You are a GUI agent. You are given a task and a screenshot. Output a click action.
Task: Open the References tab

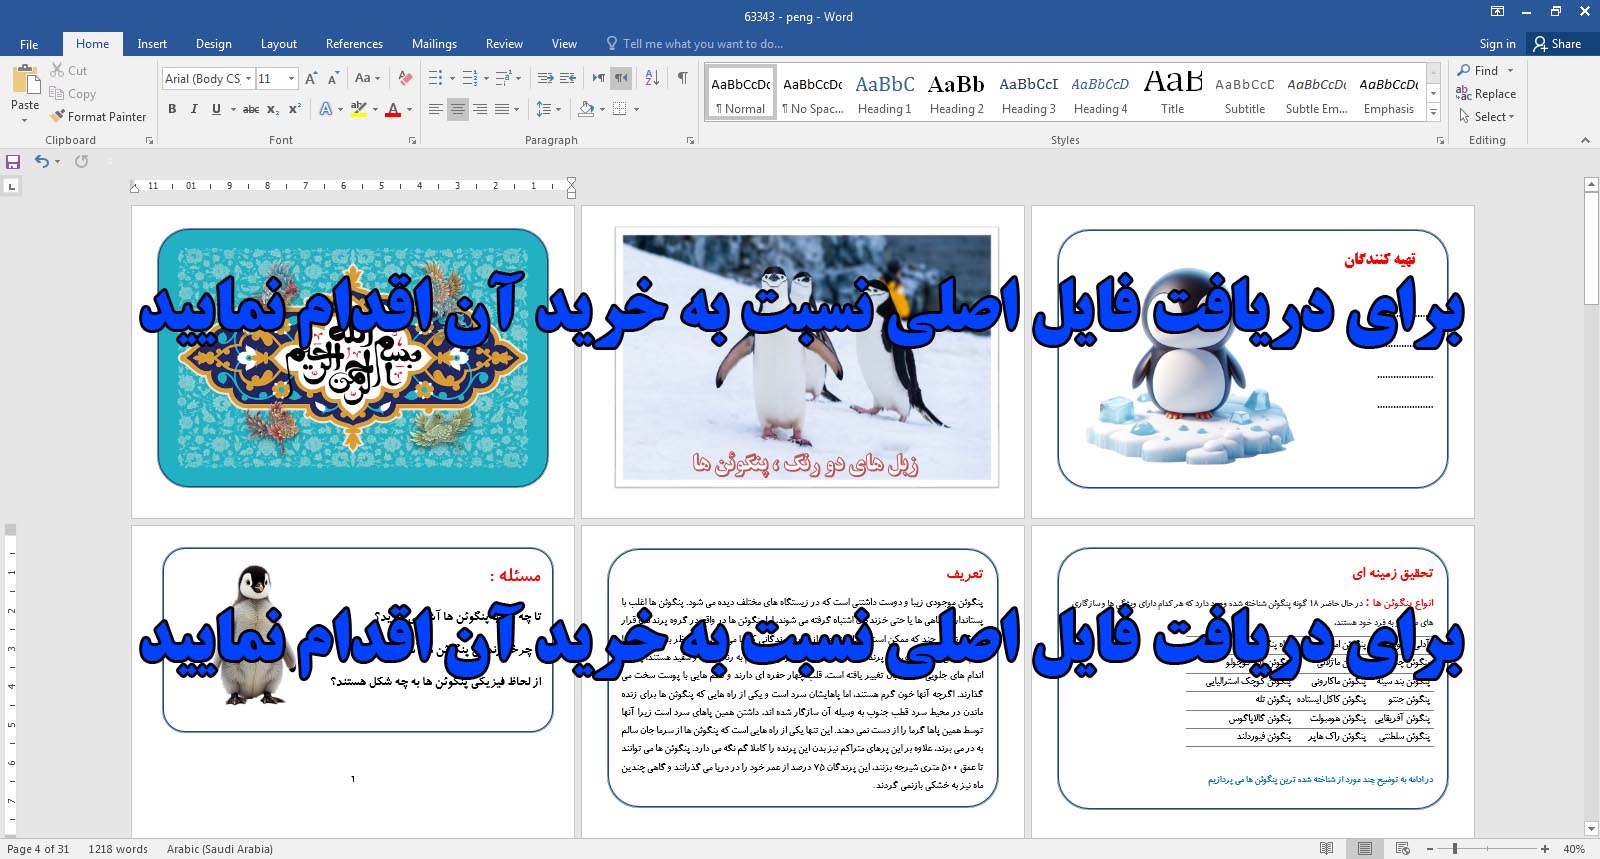tap(354, 44)
